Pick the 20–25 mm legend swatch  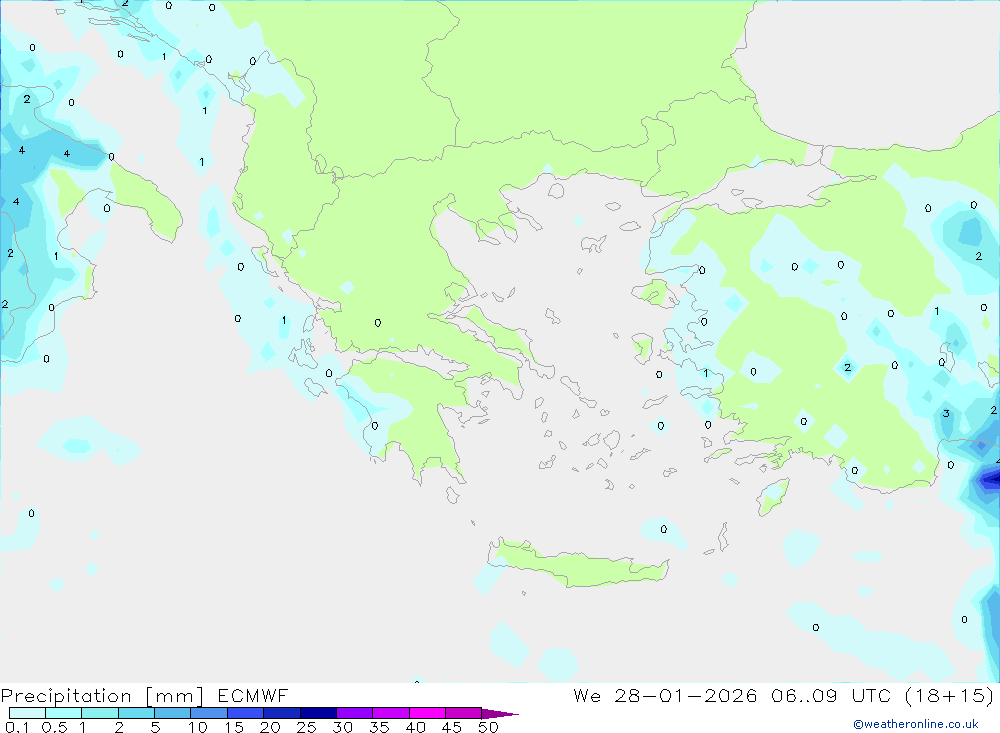(x=281, y=713)
